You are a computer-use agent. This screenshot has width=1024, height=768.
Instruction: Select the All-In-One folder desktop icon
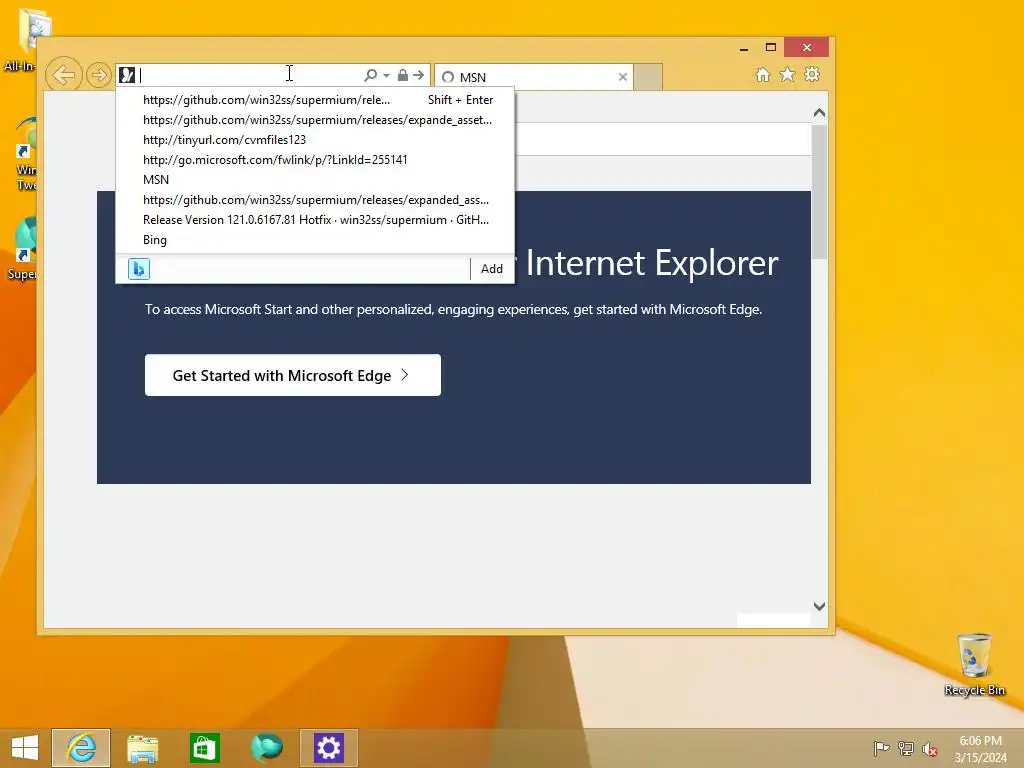[25, 39]
